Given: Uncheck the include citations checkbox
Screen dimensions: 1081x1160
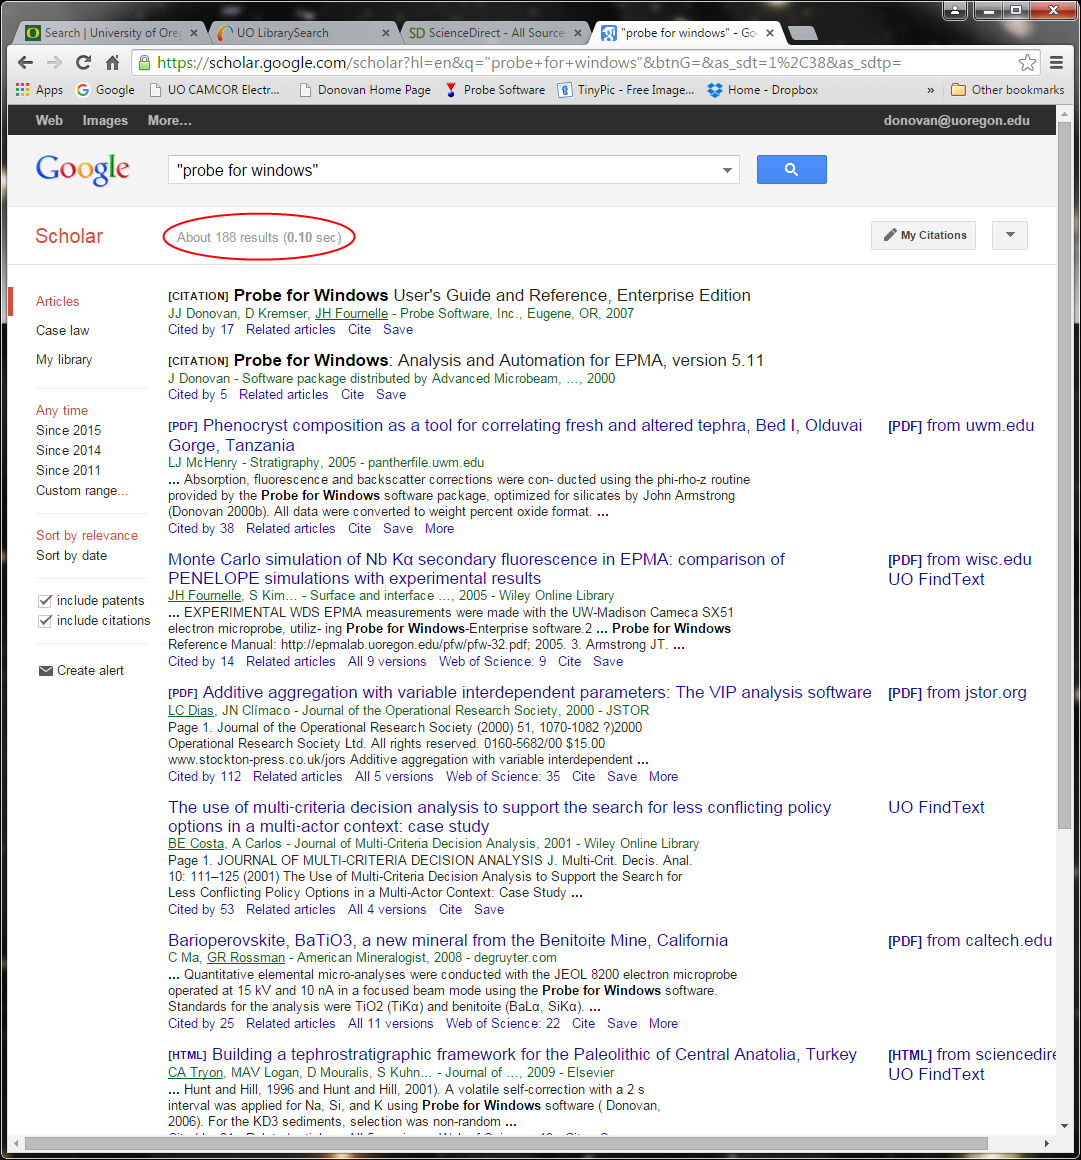Looking at the screenshot, I should [x=45, y=621].
